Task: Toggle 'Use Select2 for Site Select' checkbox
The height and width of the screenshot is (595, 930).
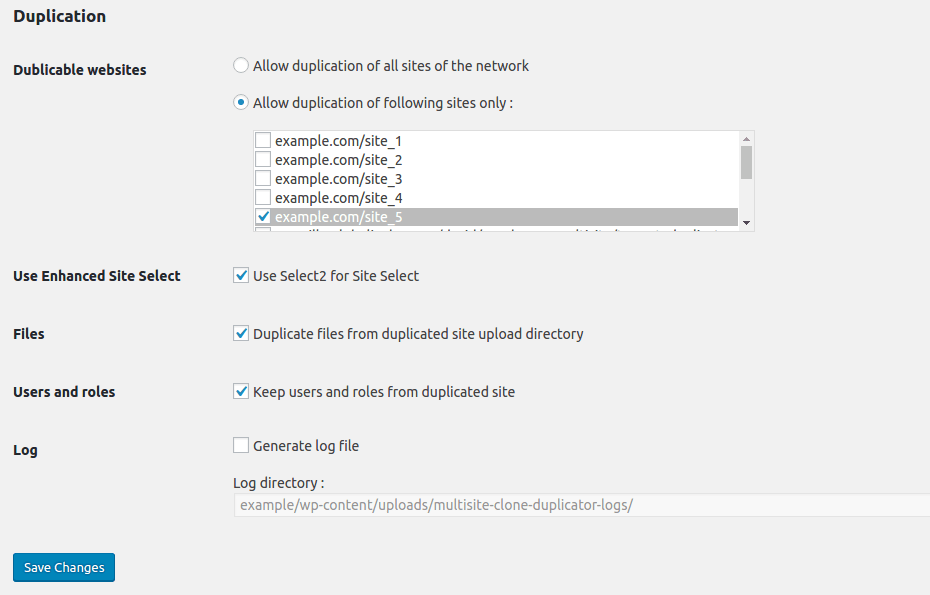Action: pyautogui.click(x=241, y=275)
